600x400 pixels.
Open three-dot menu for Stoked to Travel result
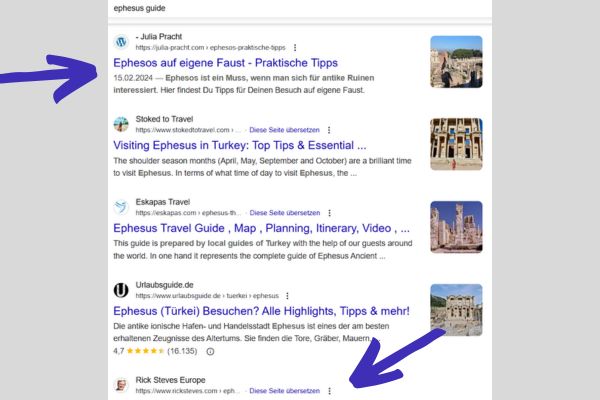tap(329, 130)
